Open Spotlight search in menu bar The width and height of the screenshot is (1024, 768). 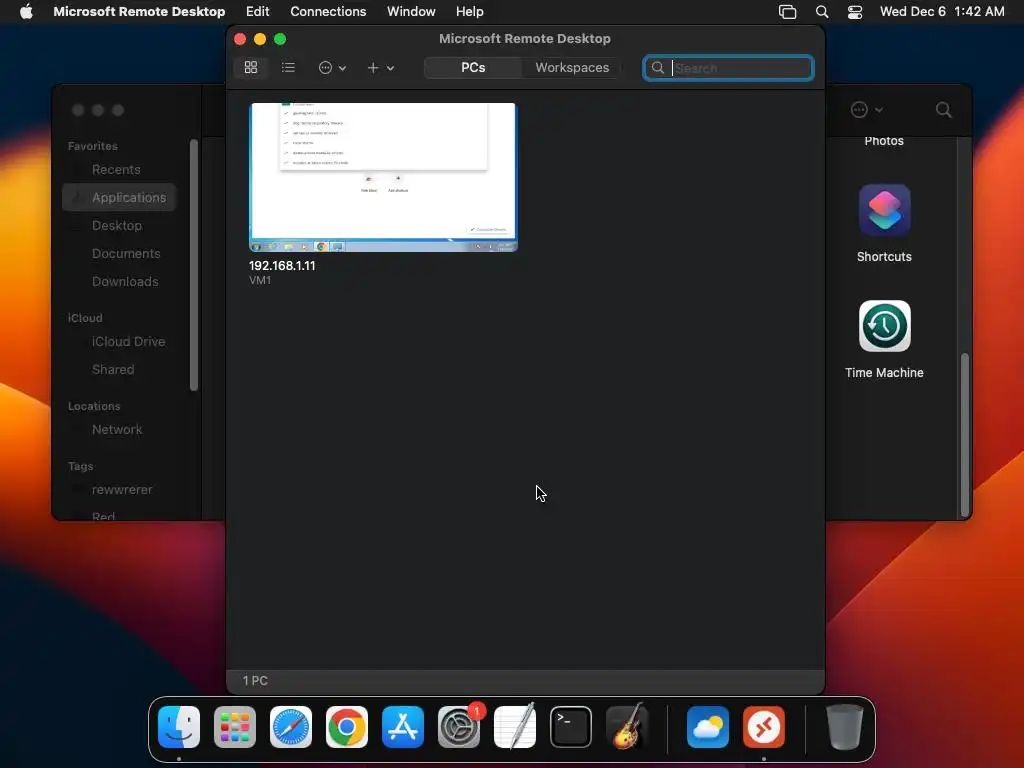pos(822,12)
